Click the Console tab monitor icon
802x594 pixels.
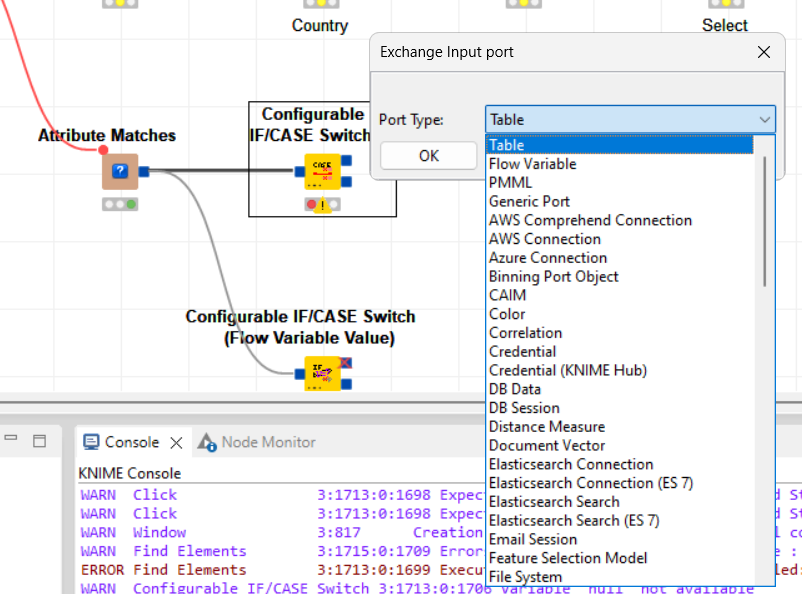[91, 442]
